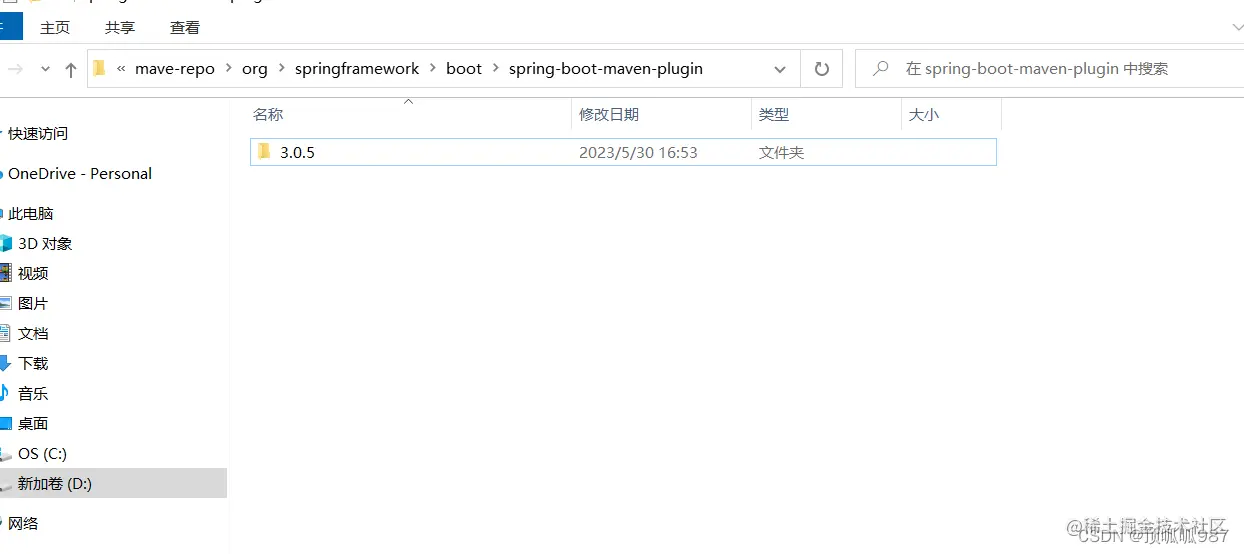Click the forward navigation arrow
The width and height of the screenshot is (1244, 554).
15,69
